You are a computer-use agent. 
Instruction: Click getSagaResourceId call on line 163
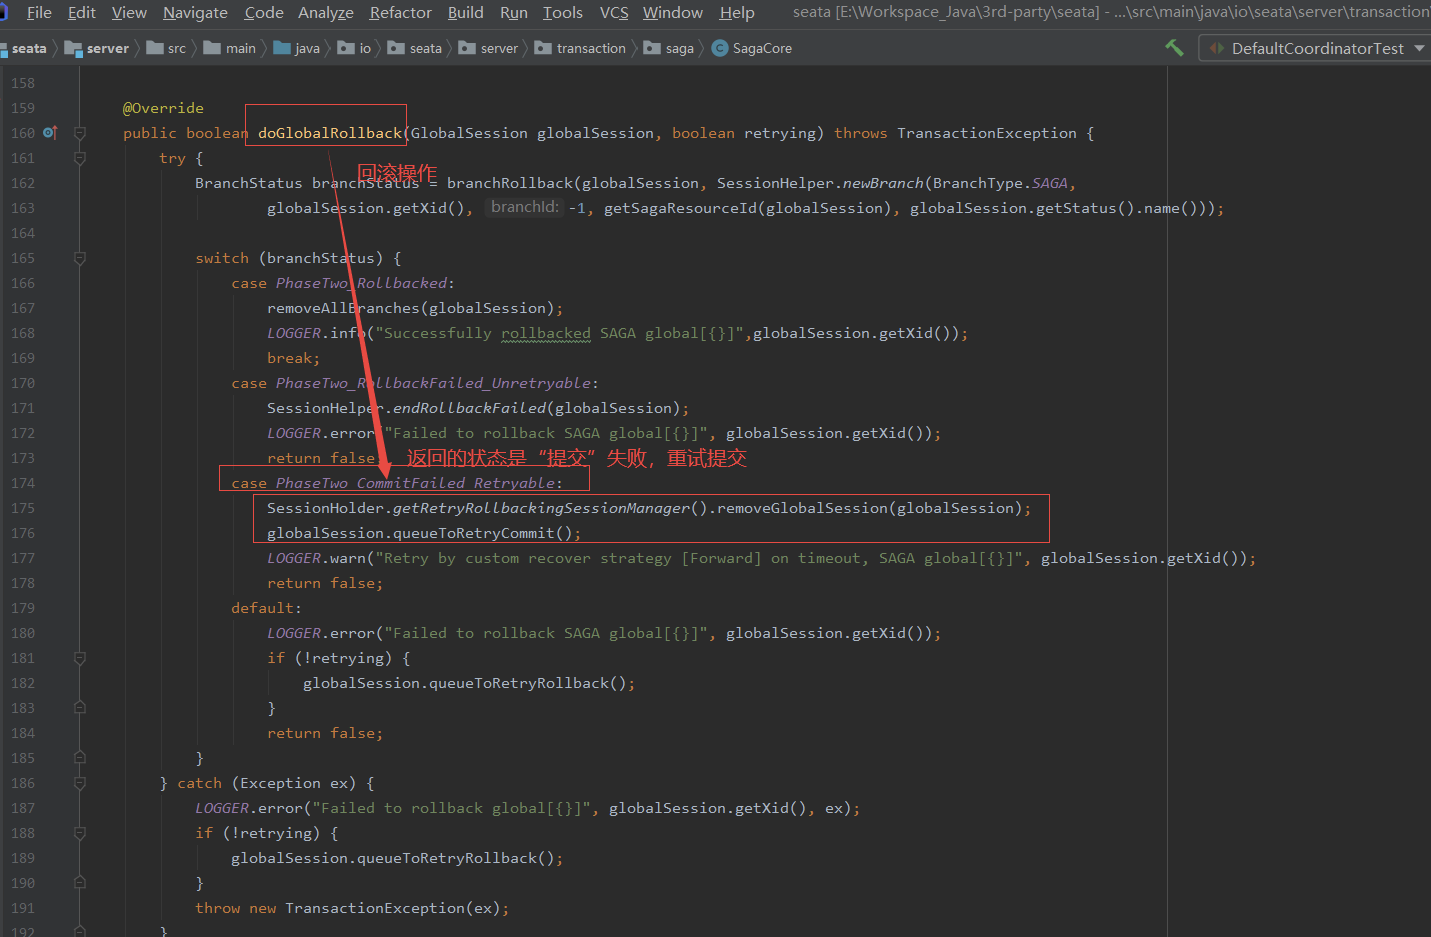tap(680, 208)
